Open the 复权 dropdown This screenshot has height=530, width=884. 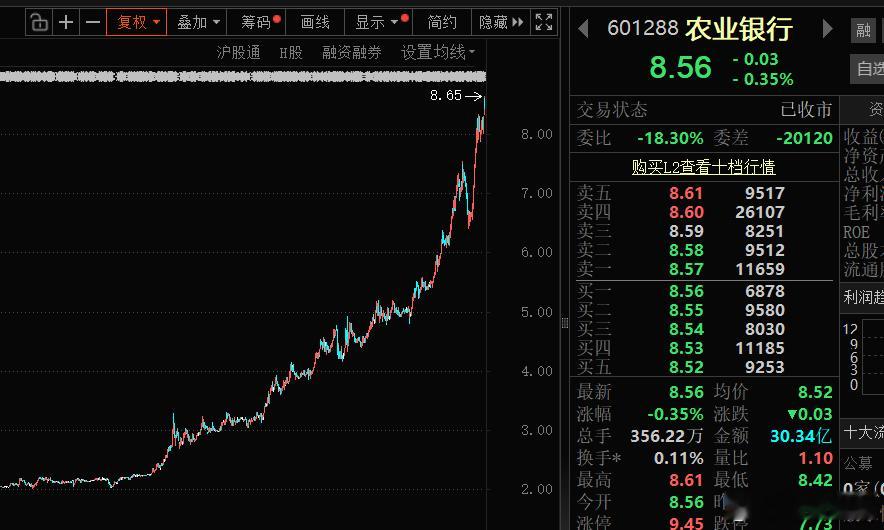(136, 23)
